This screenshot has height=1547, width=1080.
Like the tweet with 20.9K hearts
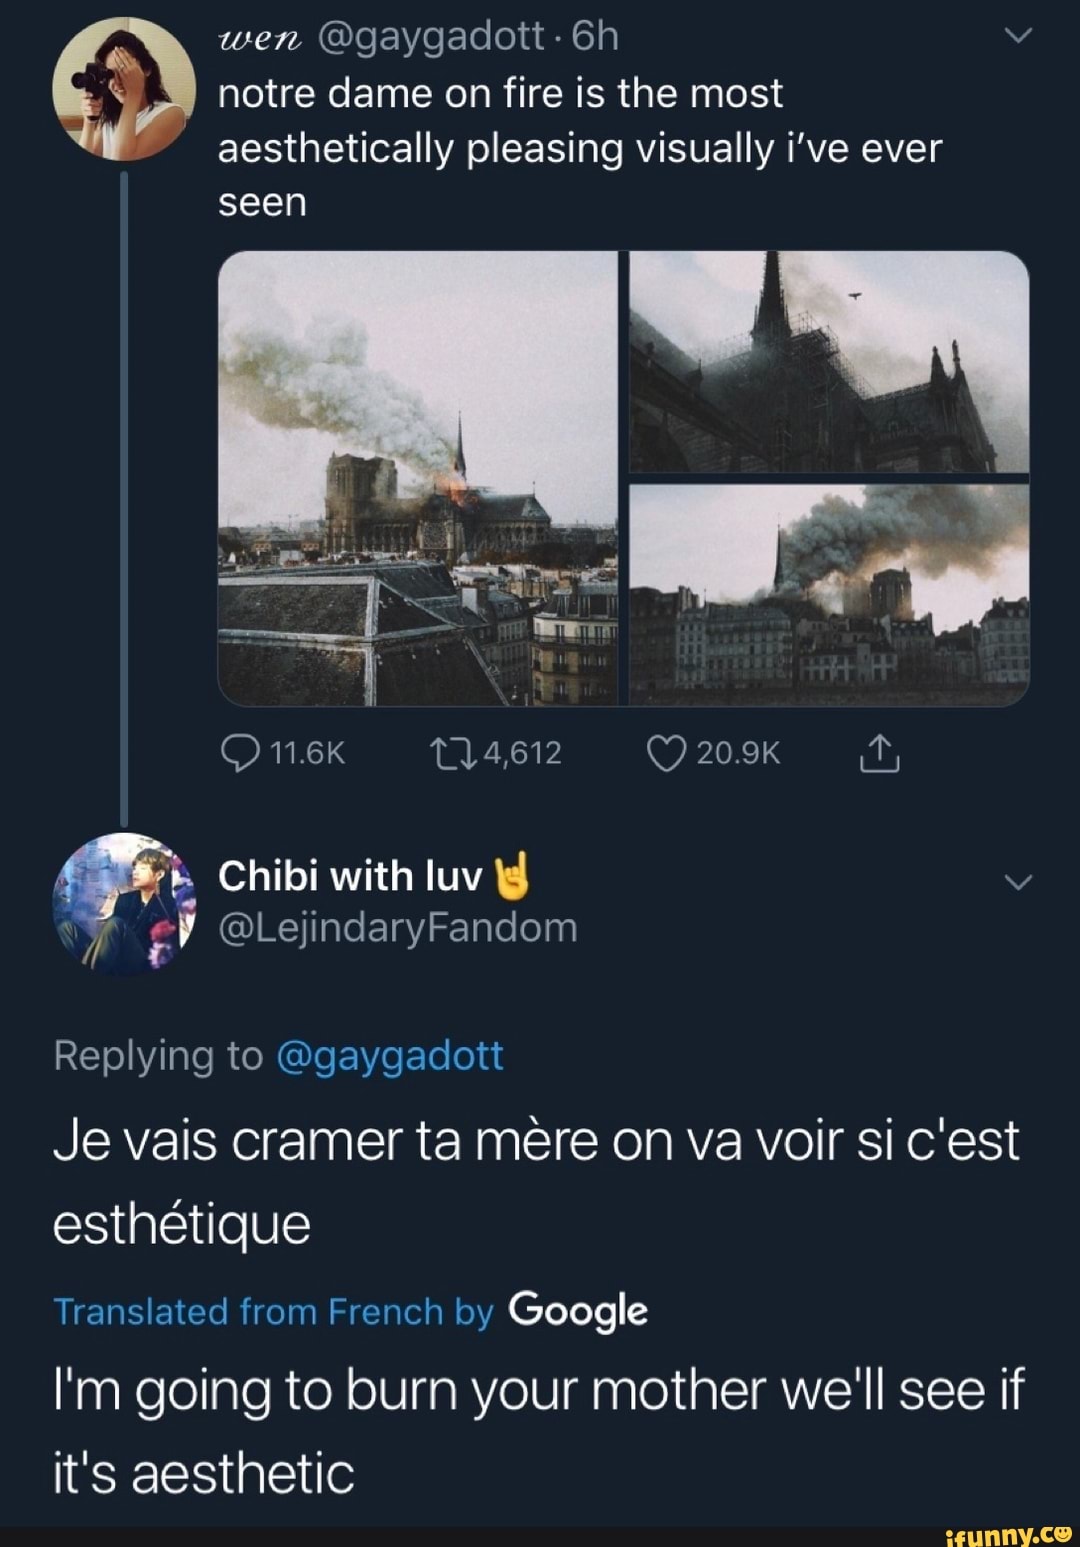[x=666, y=753]
